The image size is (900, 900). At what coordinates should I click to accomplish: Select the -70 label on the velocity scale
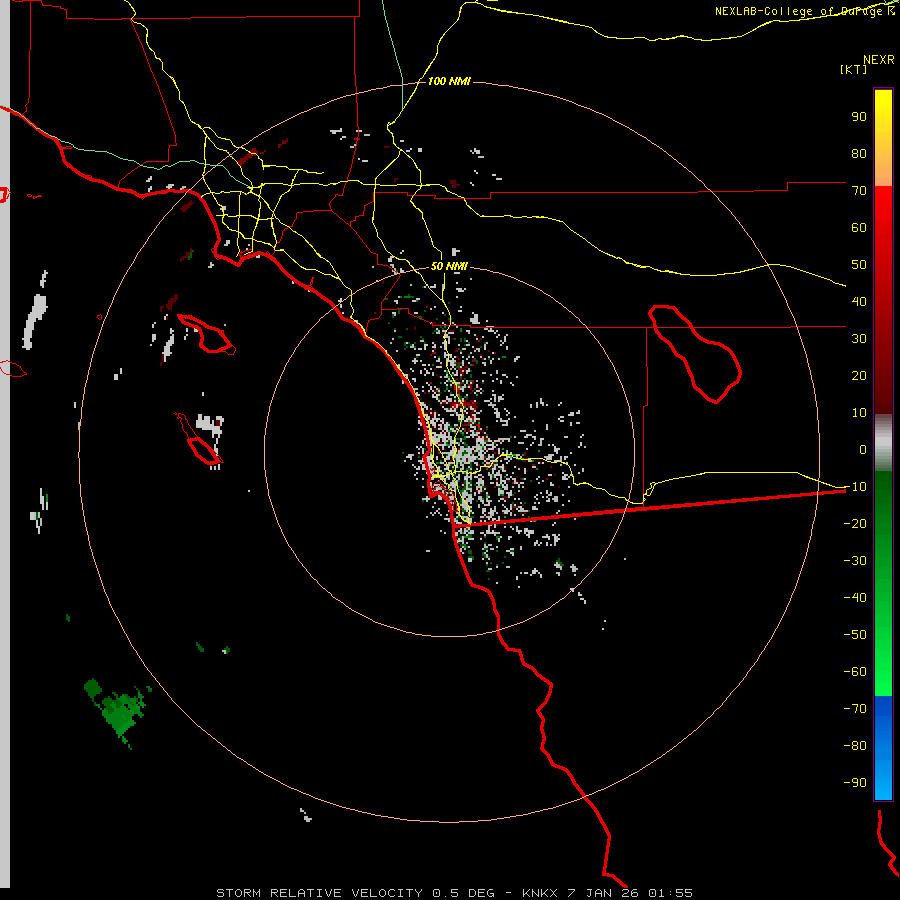(855, 709)
